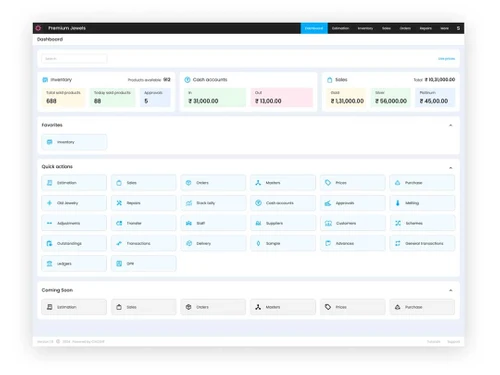Viewport: 500px width, 375px height.
Task: Click Estimation card under Coming Soon
Action: [x=74, y=307]
